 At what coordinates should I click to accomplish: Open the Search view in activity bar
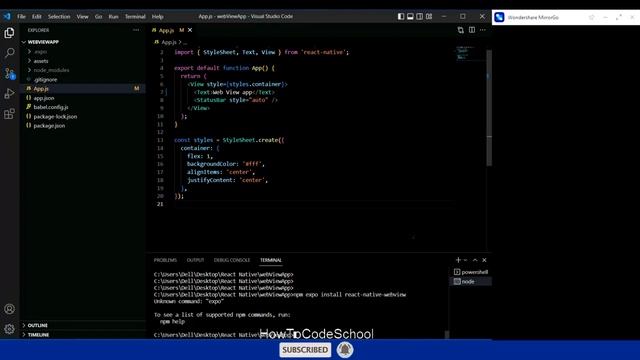[9, 53]
